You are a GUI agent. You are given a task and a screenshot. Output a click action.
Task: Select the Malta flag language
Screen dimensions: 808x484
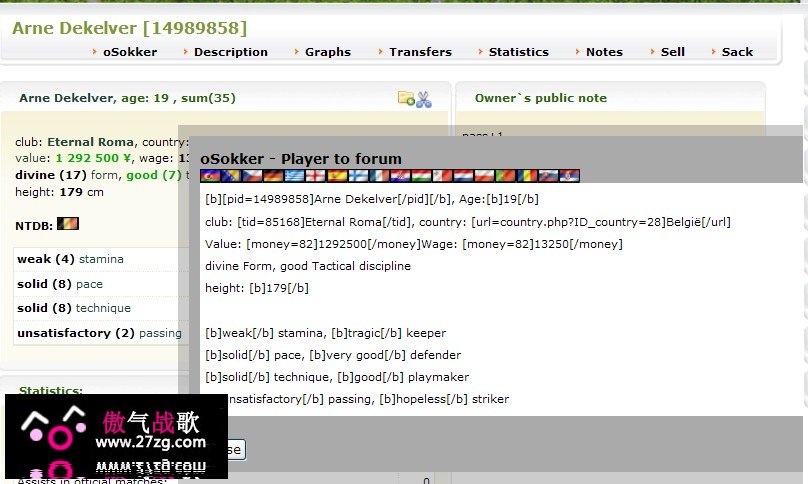tap(443, 176)
